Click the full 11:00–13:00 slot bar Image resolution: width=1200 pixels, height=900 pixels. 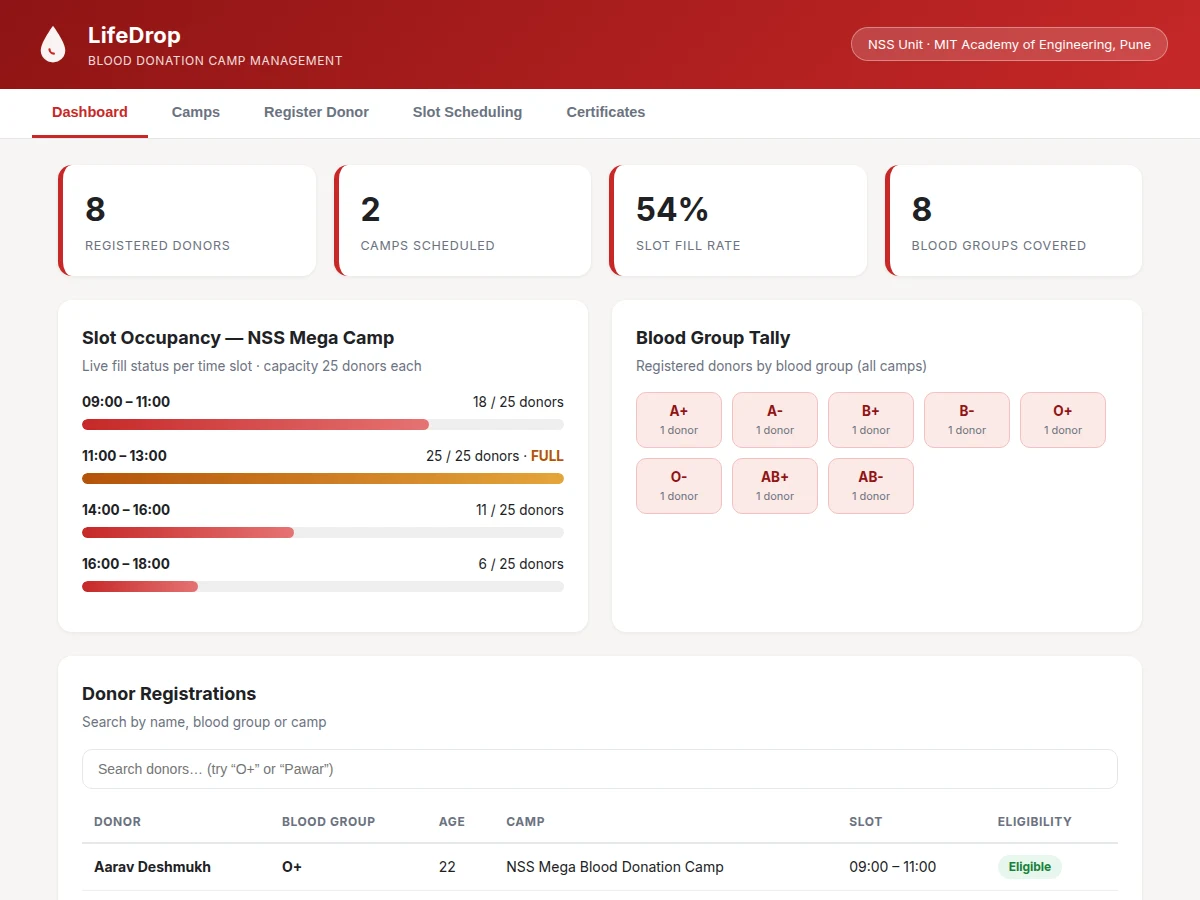(323, 479)
